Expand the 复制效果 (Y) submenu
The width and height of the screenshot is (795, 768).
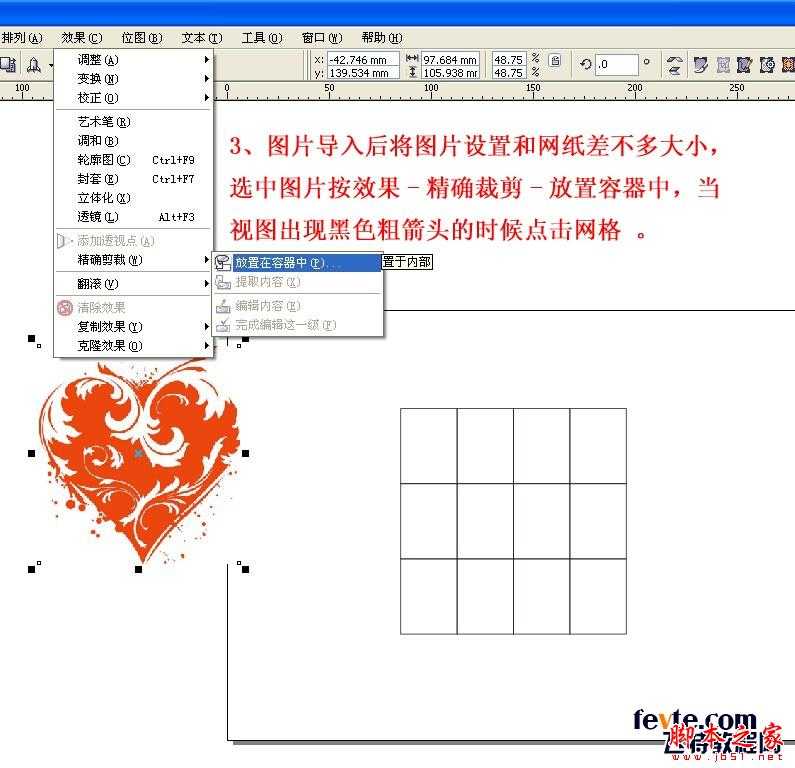[133, 326]
